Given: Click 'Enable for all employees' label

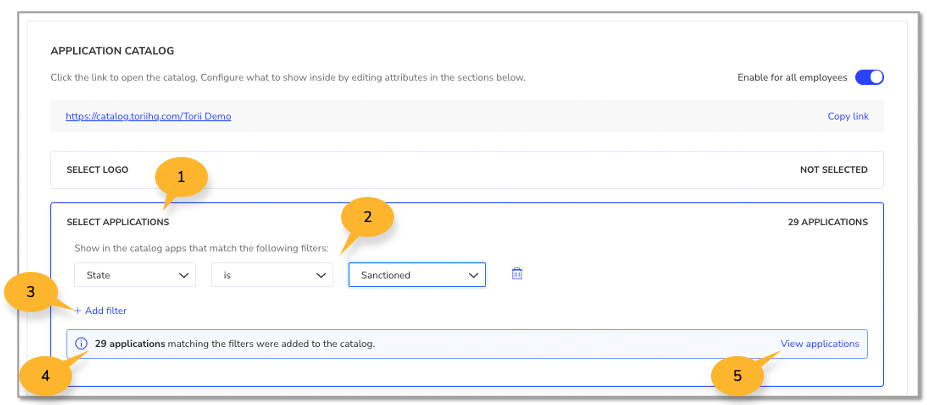Looking at the screenshot, I should tap(792, 77).
